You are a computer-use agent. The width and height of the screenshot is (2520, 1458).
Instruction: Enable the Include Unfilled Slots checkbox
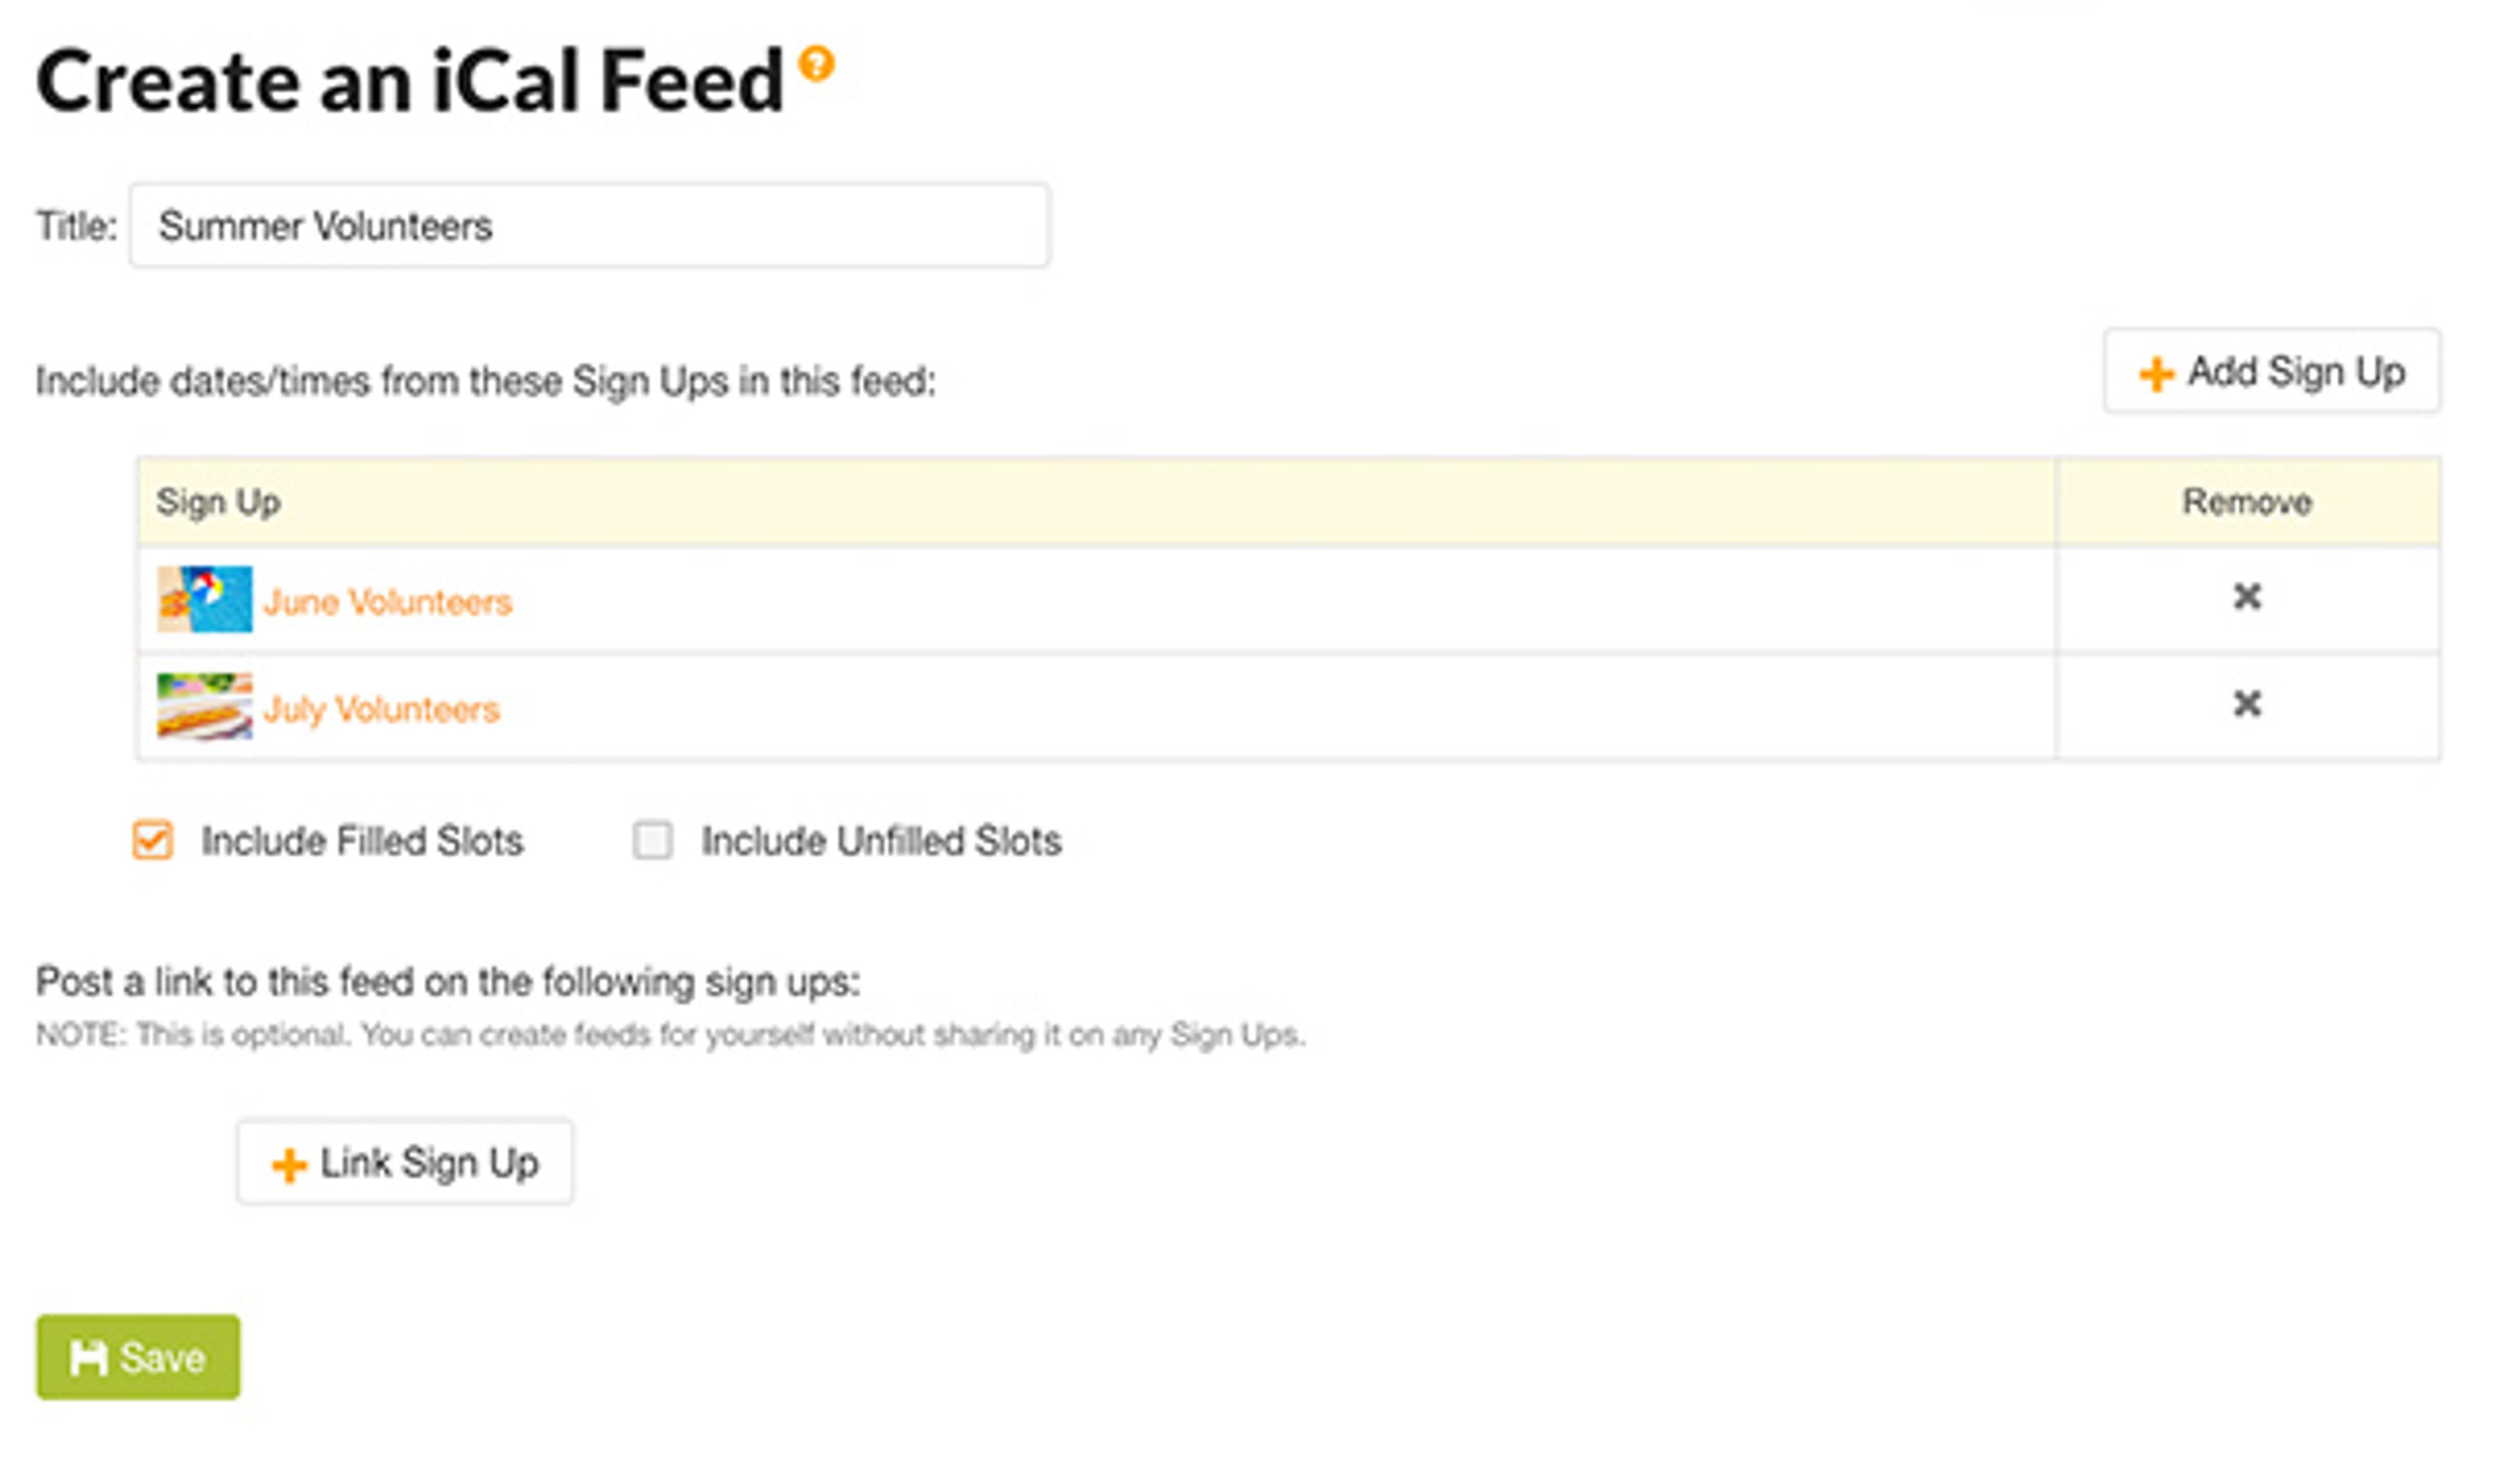click(652, 840)
